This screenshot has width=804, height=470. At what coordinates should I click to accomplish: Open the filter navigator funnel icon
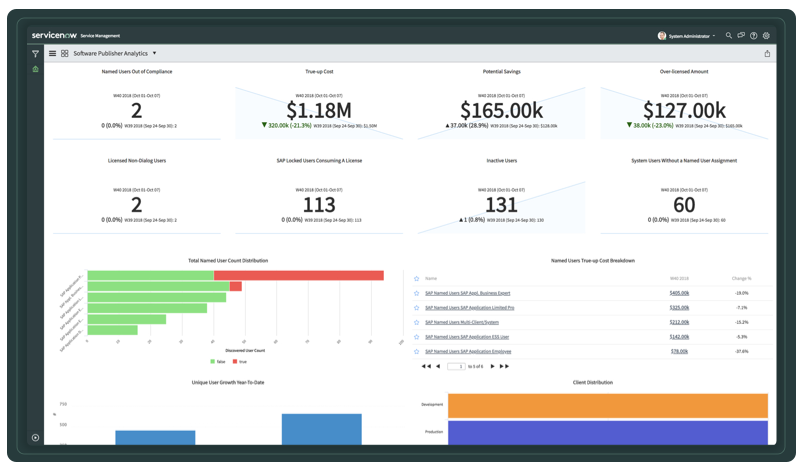(x=36, y=53)
